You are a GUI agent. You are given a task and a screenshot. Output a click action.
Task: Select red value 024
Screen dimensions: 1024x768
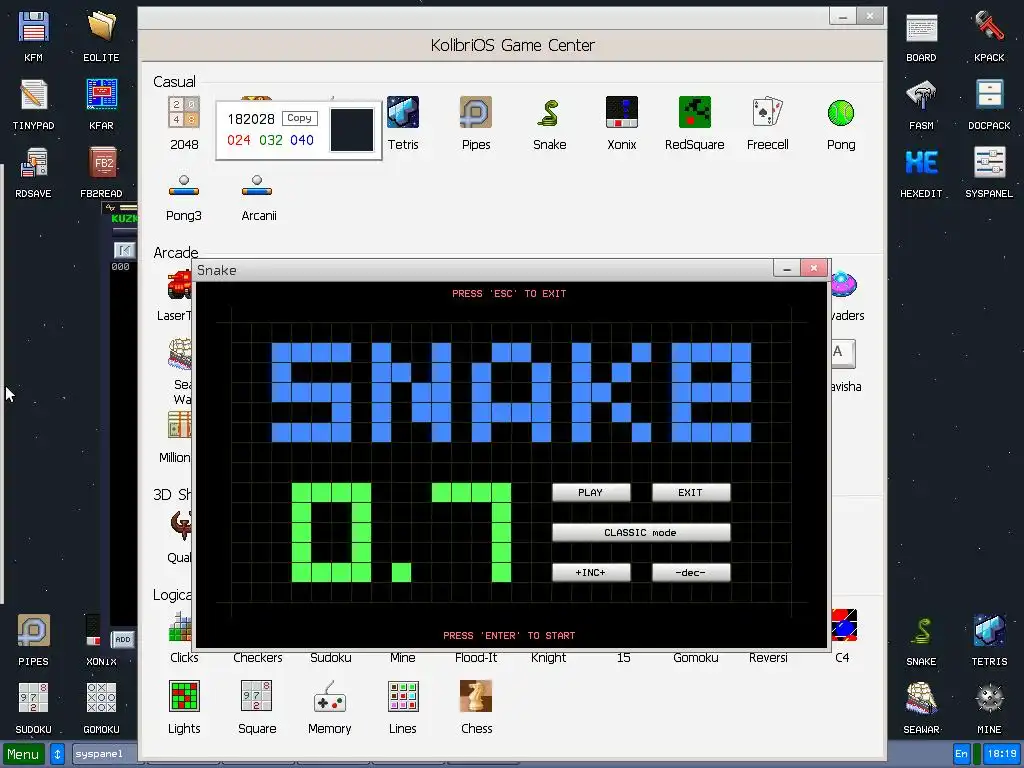coord(238,140)
